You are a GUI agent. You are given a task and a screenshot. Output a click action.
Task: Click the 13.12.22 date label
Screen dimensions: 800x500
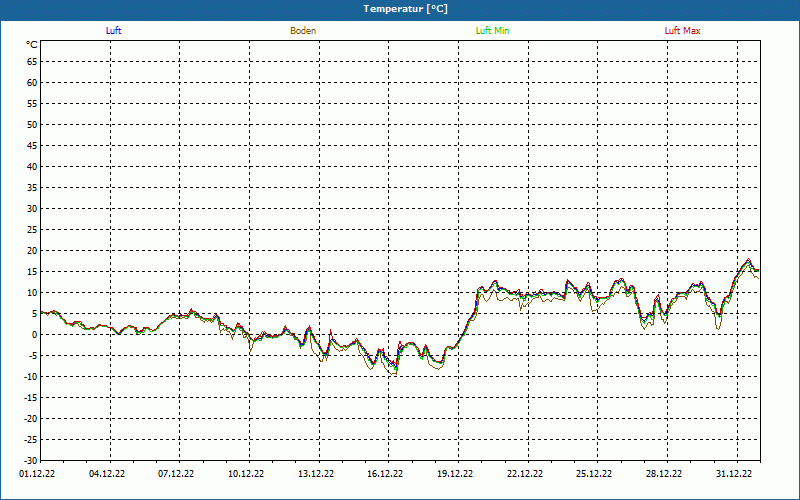pos(316,473)
